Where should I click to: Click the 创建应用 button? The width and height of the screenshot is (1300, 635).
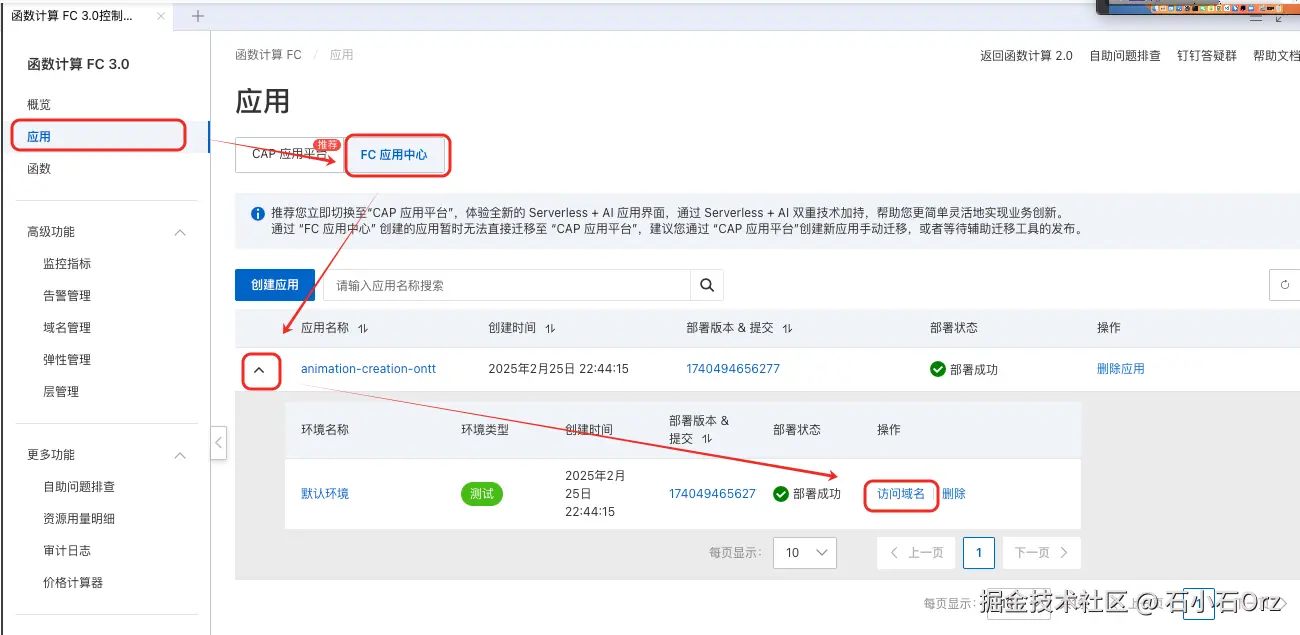(x=275, y=285)
